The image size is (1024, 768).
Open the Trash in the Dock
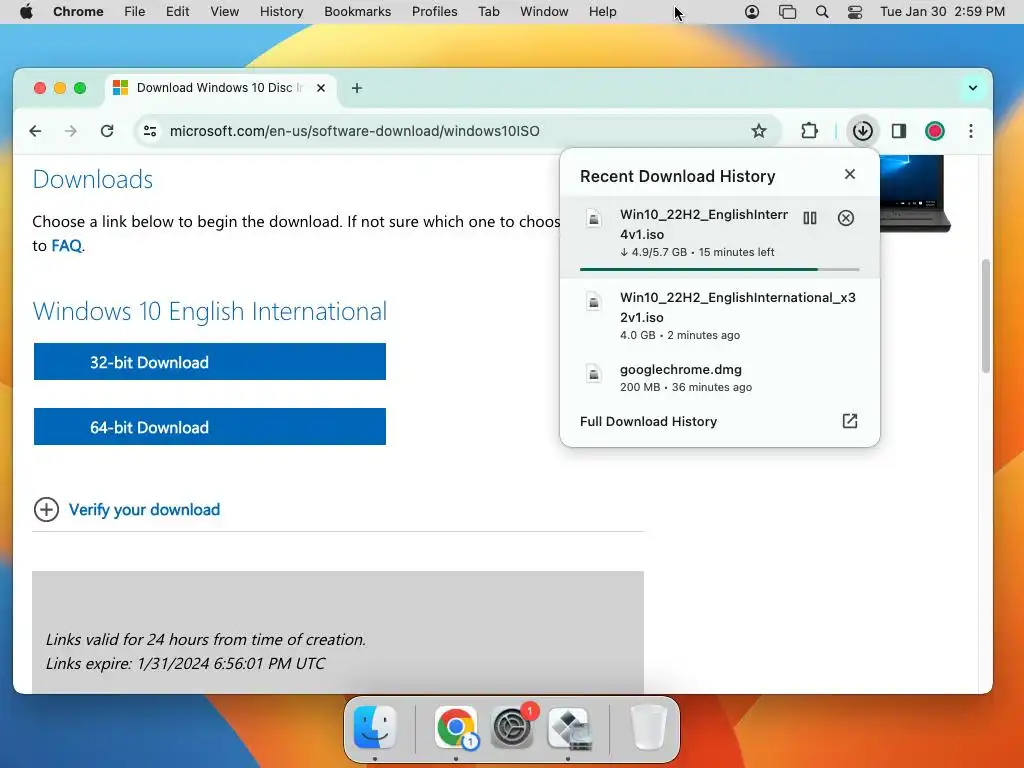click(x=648, y=728)
